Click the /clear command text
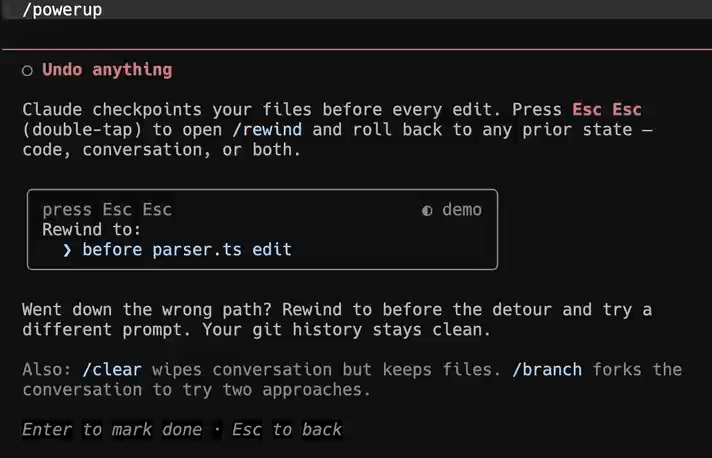The width and height of the screenshot is (712, 458). click(x=112, y=369)
